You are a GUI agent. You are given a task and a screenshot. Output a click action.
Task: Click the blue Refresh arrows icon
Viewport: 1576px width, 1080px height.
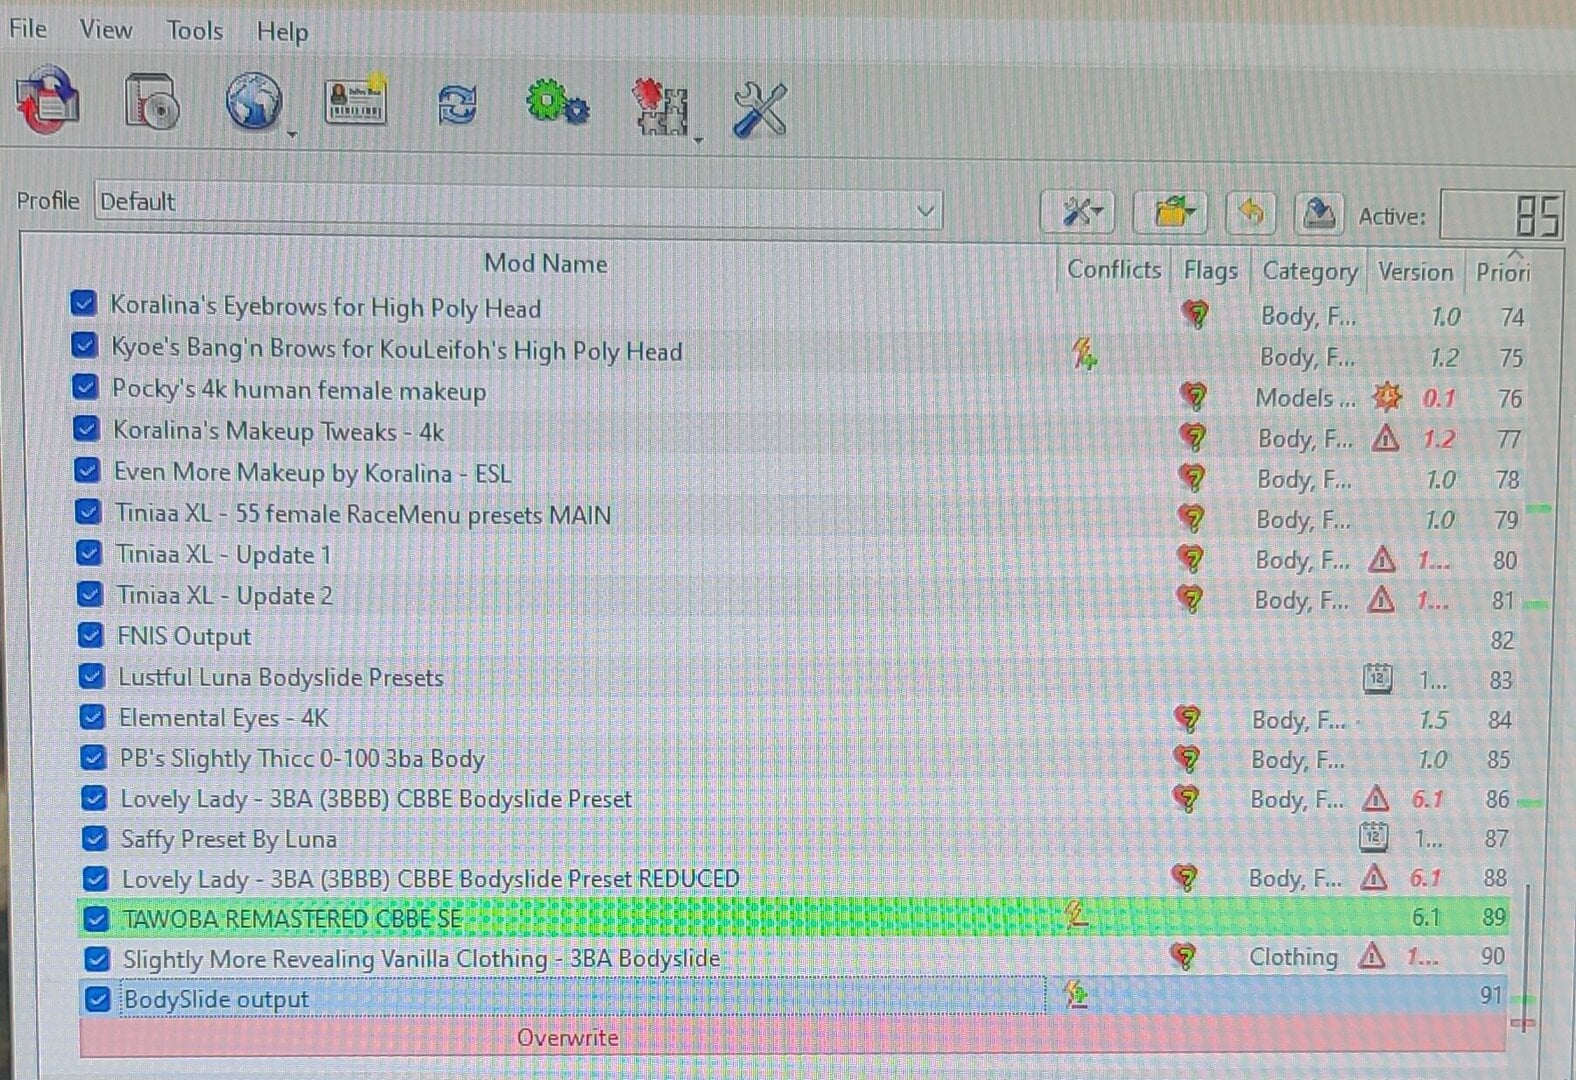(457, 104)
